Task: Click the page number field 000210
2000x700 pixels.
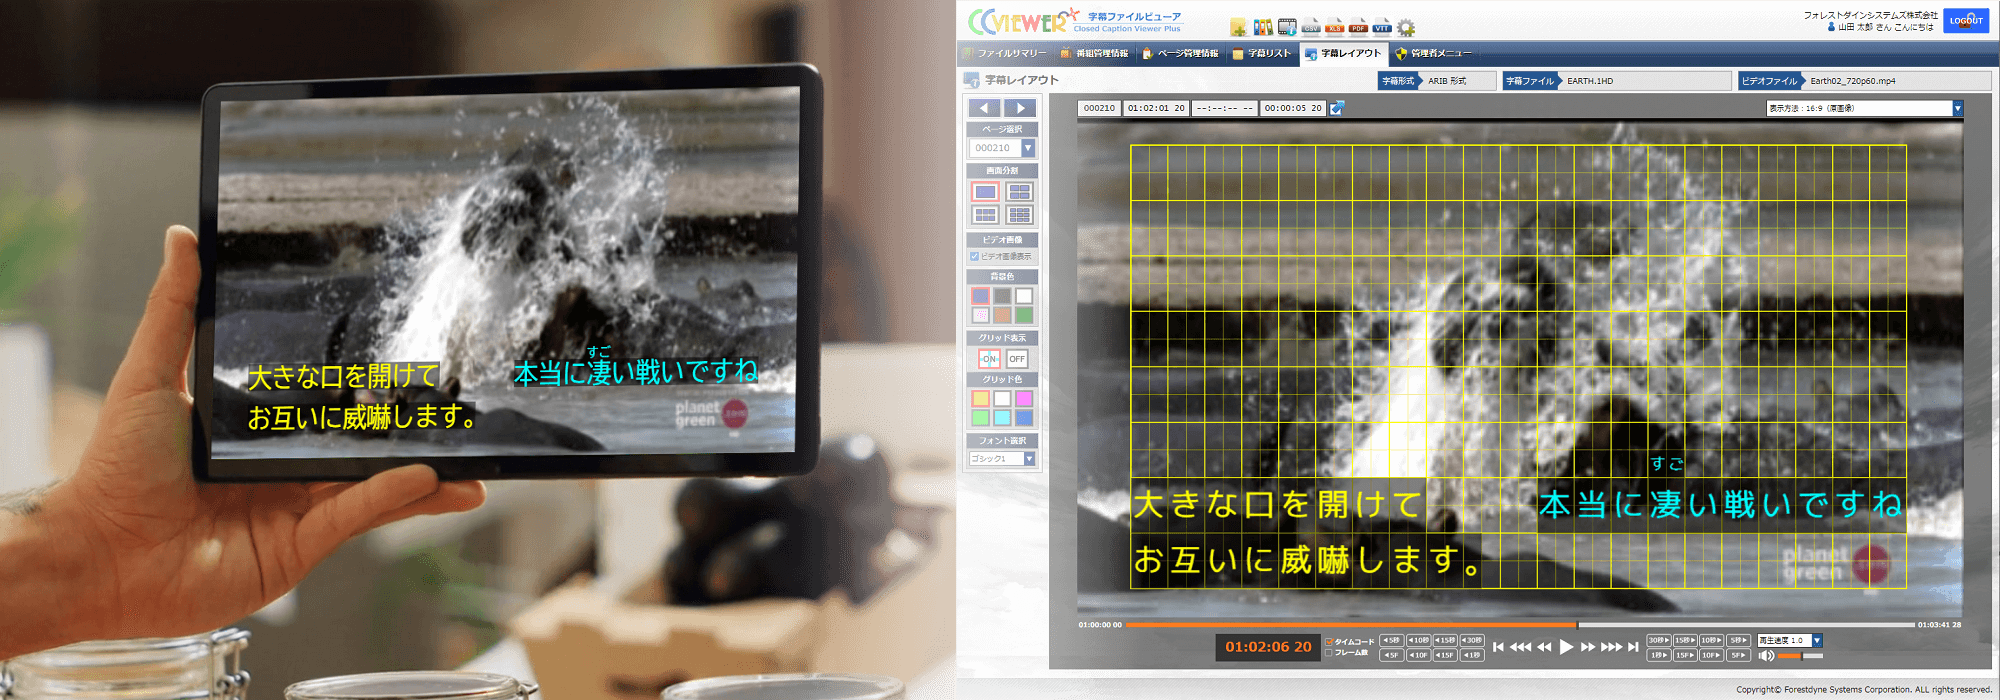Action: coord(1099,108)
